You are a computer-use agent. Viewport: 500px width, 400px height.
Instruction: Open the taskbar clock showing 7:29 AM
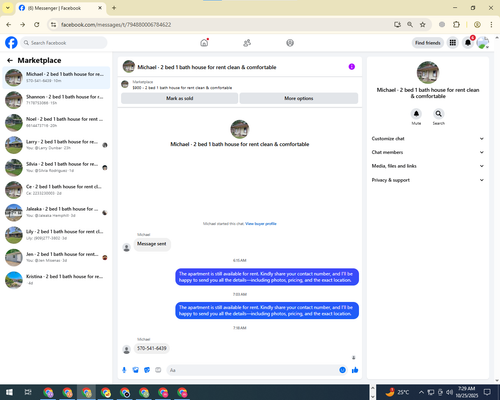pyautogui.click(x=466, y=392)
